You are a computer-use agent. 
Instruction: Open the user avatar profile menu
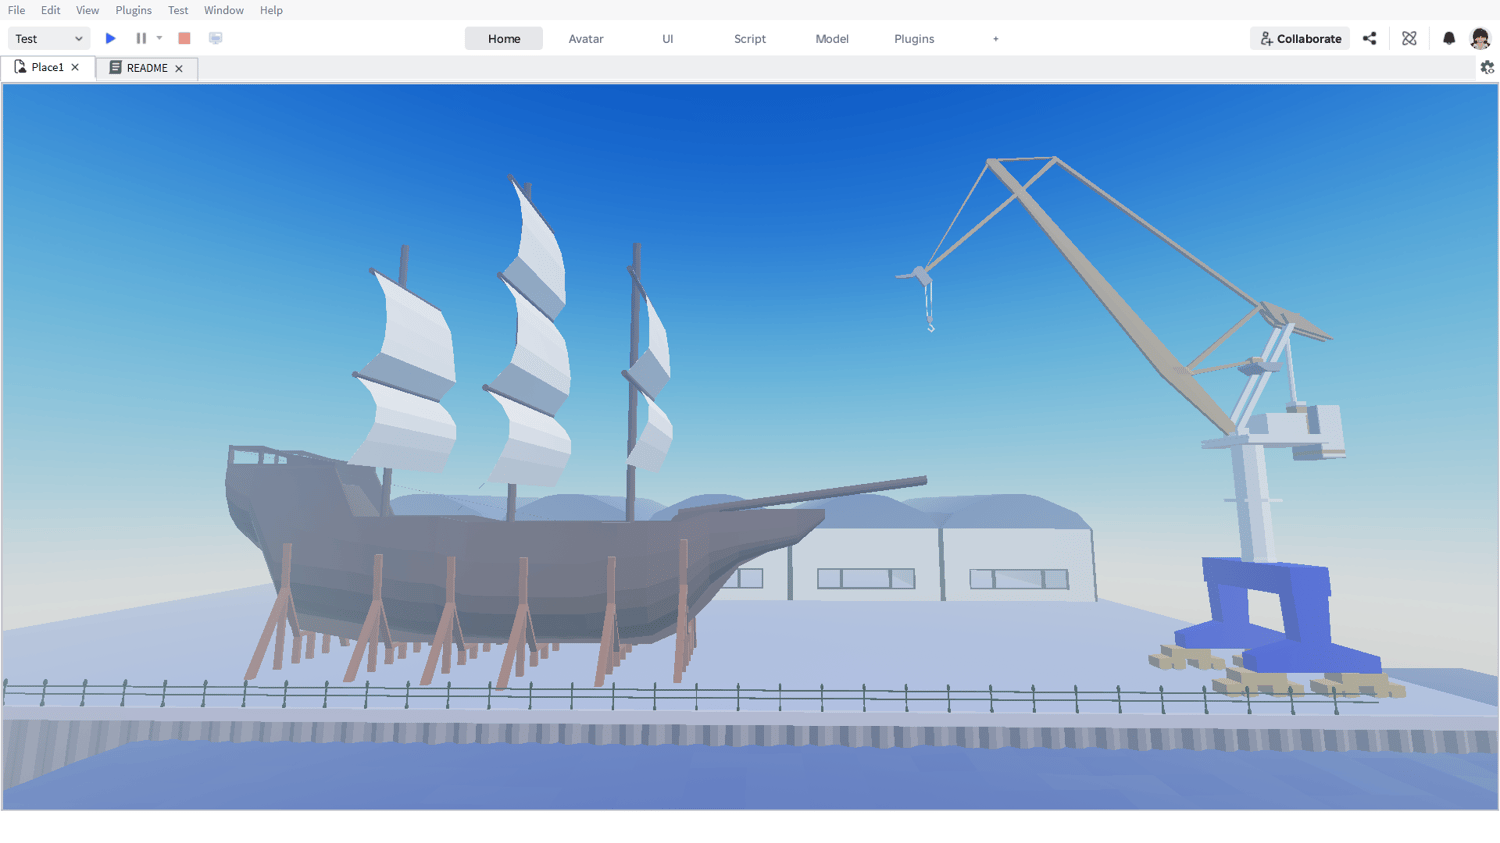pyautogui.click(x=1480, y=38)
